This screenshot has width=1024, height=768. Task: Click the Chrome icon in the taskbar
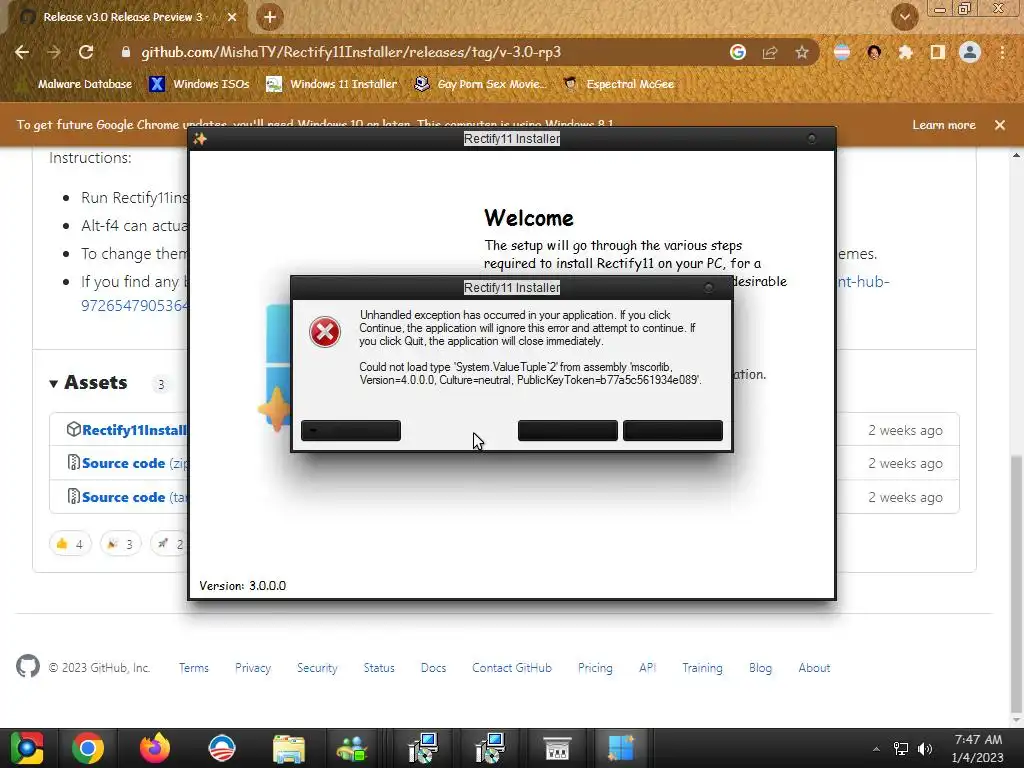[x=88, y=748]
